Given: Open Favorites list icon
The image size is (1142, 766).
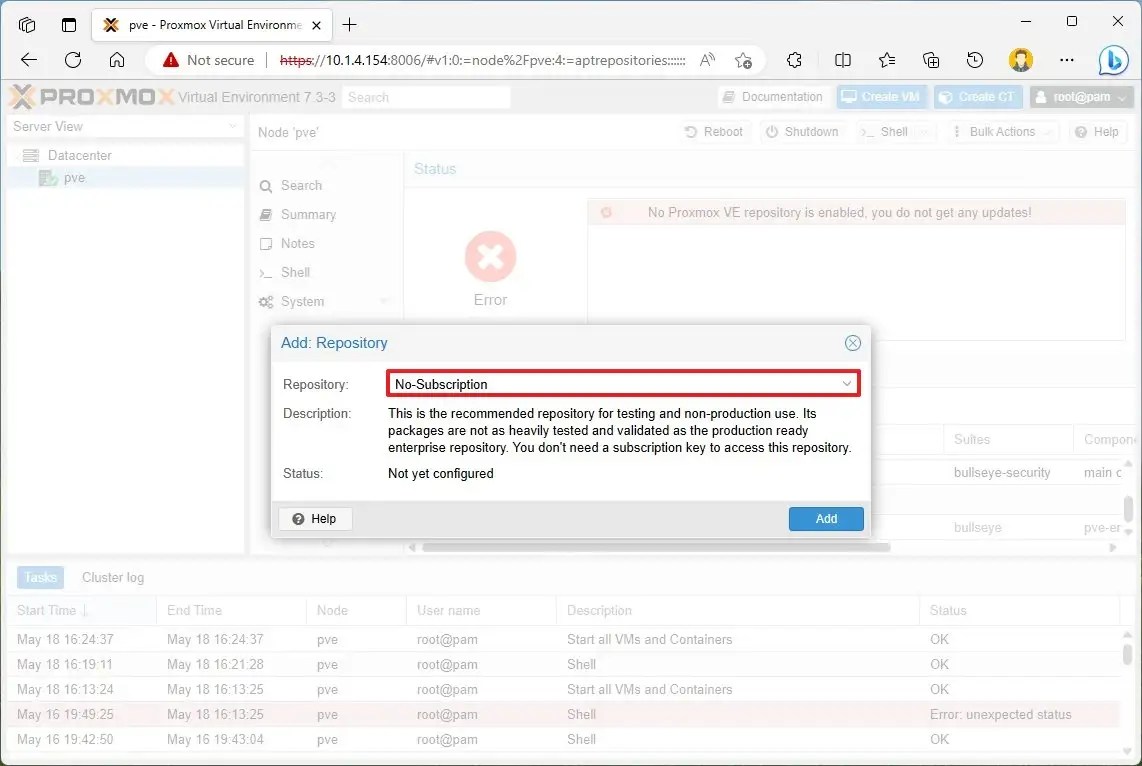Looking at the screenshot, I should 886,60.
